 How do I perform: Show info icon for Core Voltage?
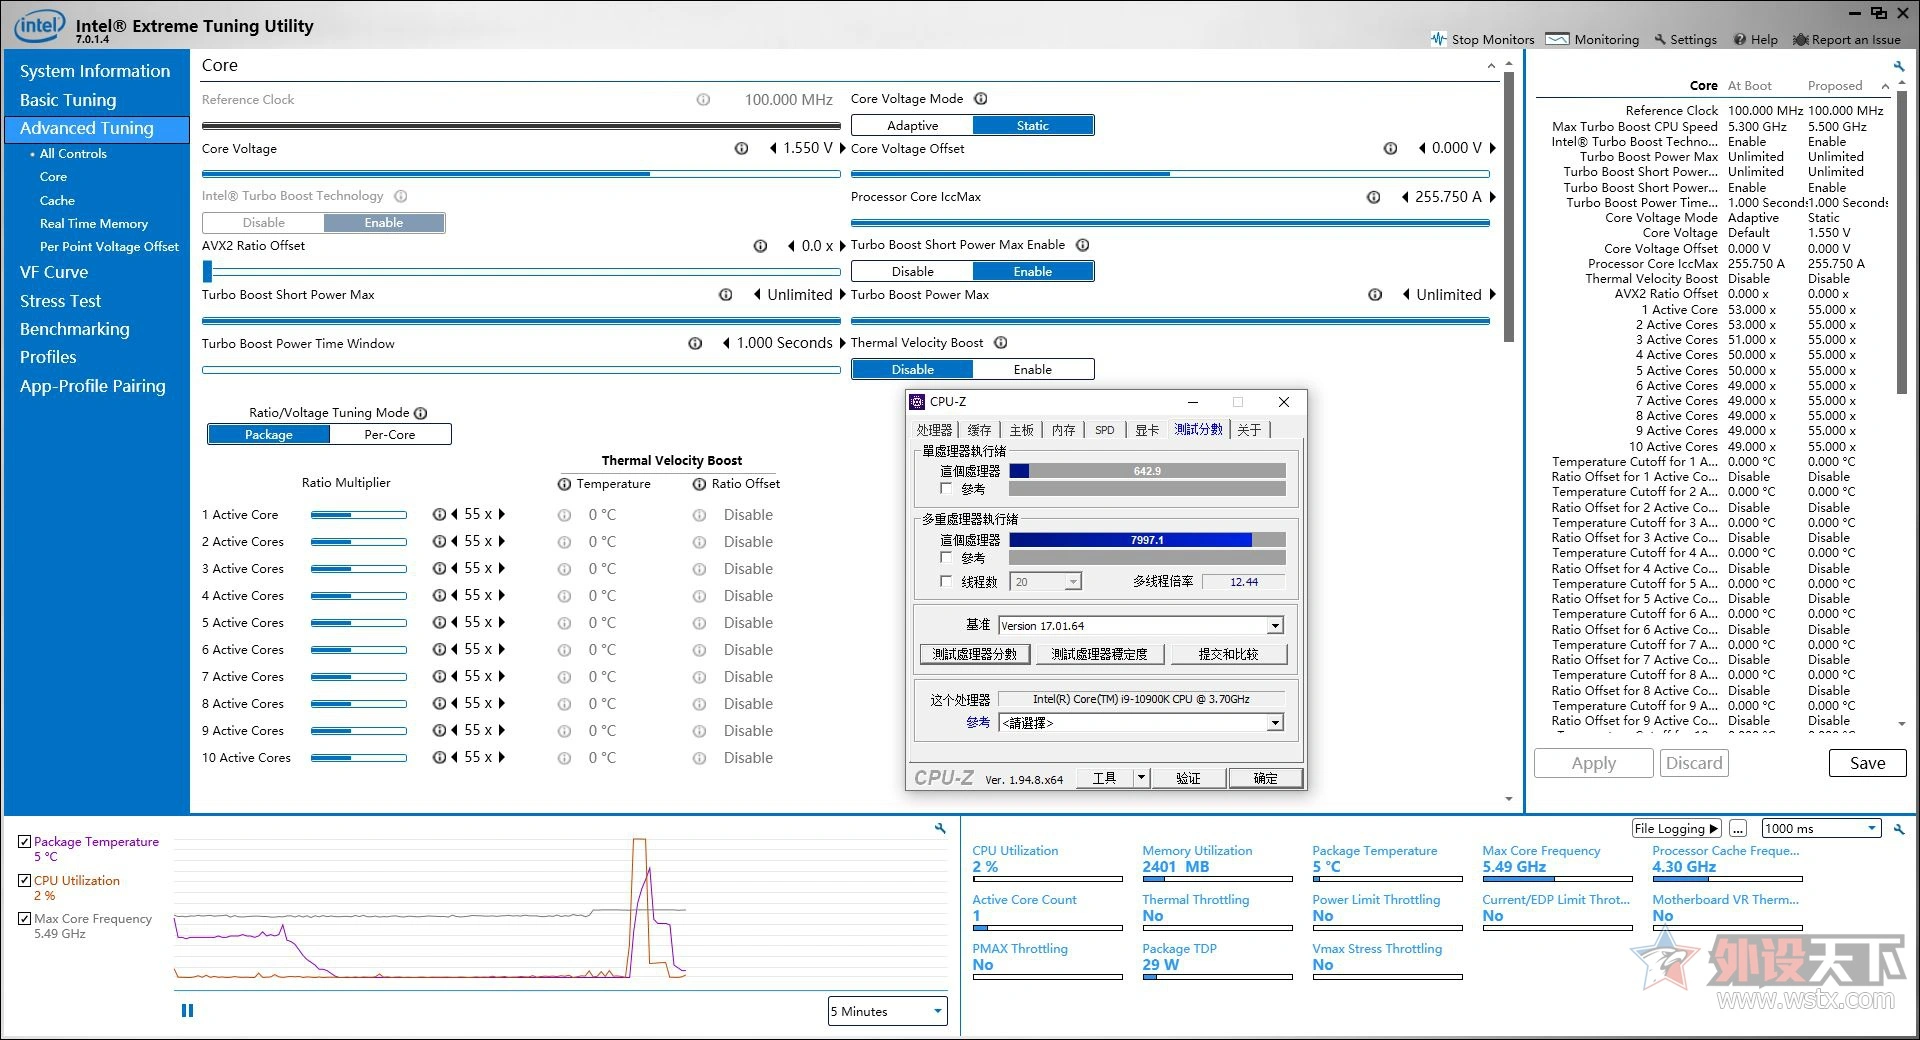tap(741, 148)
